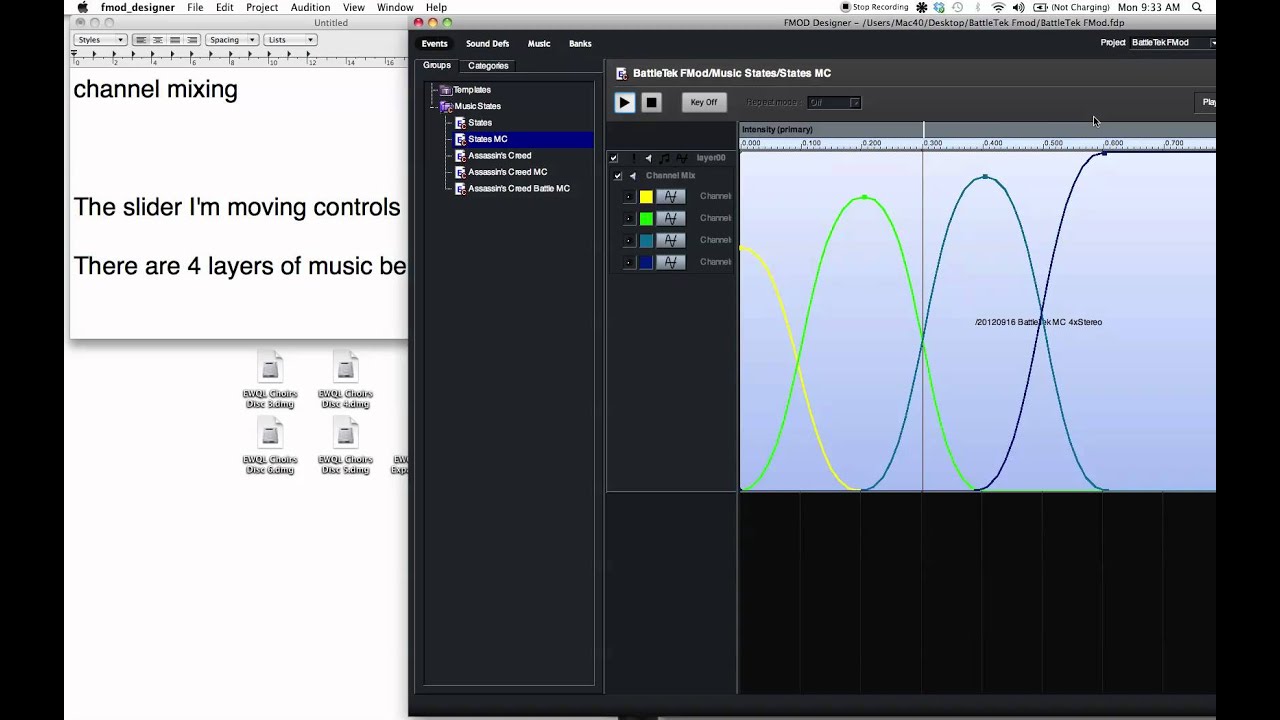Switch to the Music tab
Viewport: 1280px width, 720px height.
[x=539, y=44]
